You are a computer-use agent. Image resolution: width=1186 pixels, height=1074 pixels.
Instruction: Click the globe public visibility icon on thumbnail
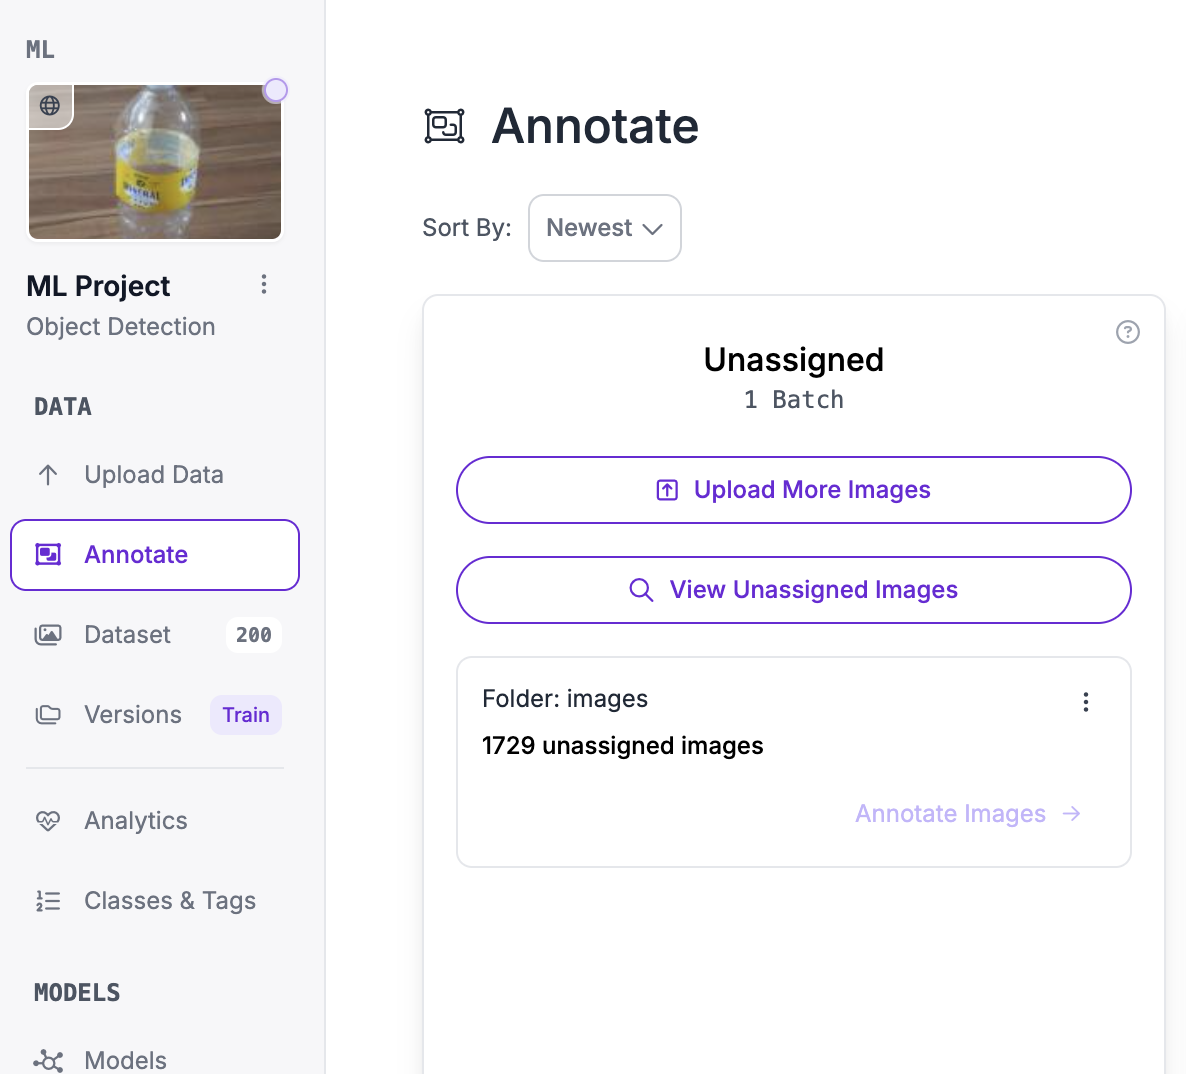pyautogui.click(x=50, y=105)
